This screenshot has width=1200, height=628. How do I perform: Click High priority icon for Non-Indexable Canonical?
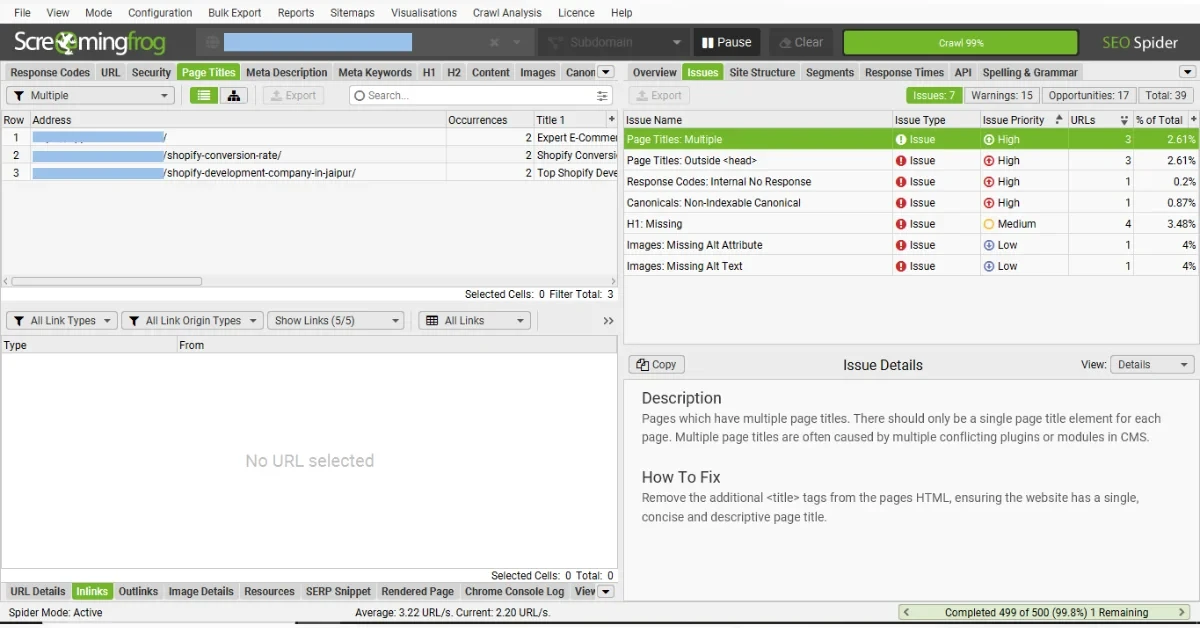coord(989,203)
